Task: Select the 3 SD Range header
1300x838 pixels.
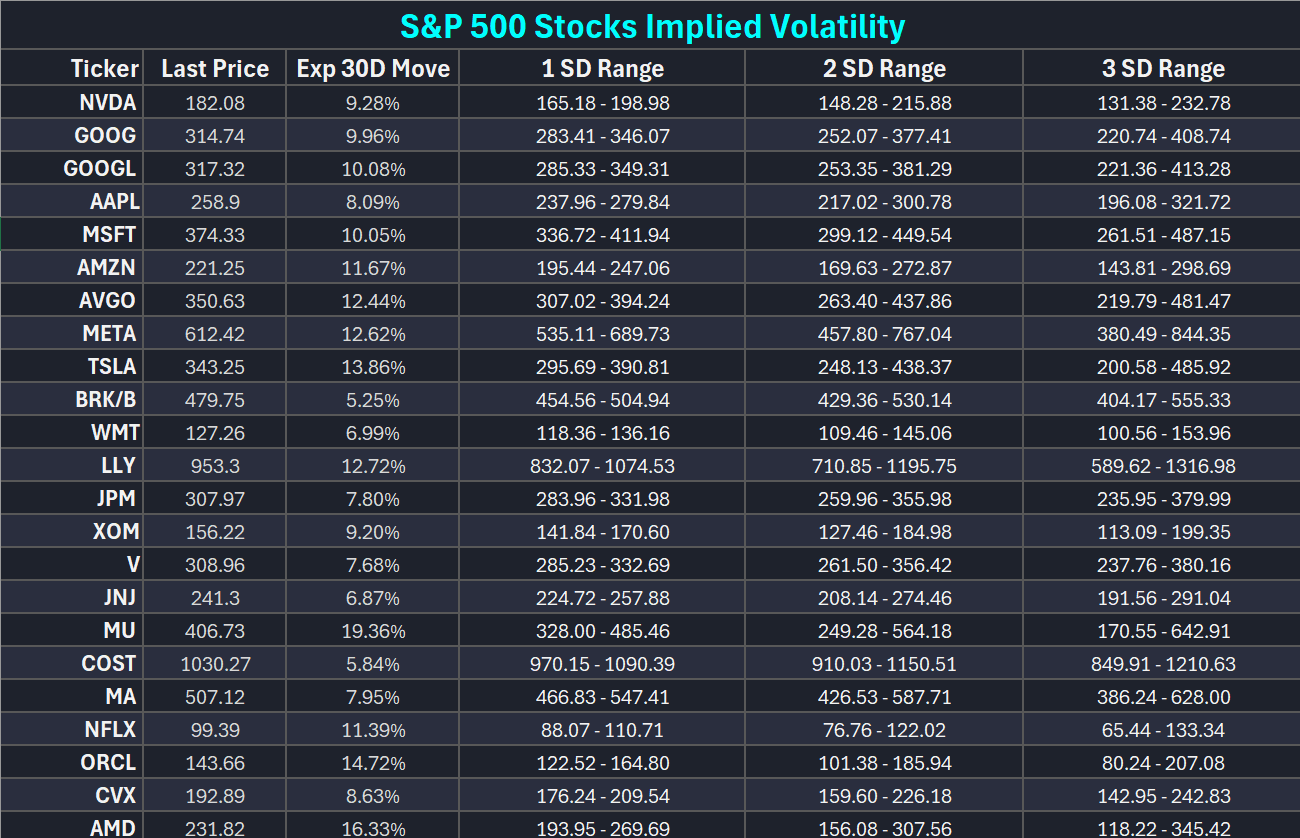Action: [x=1162, y=69]
